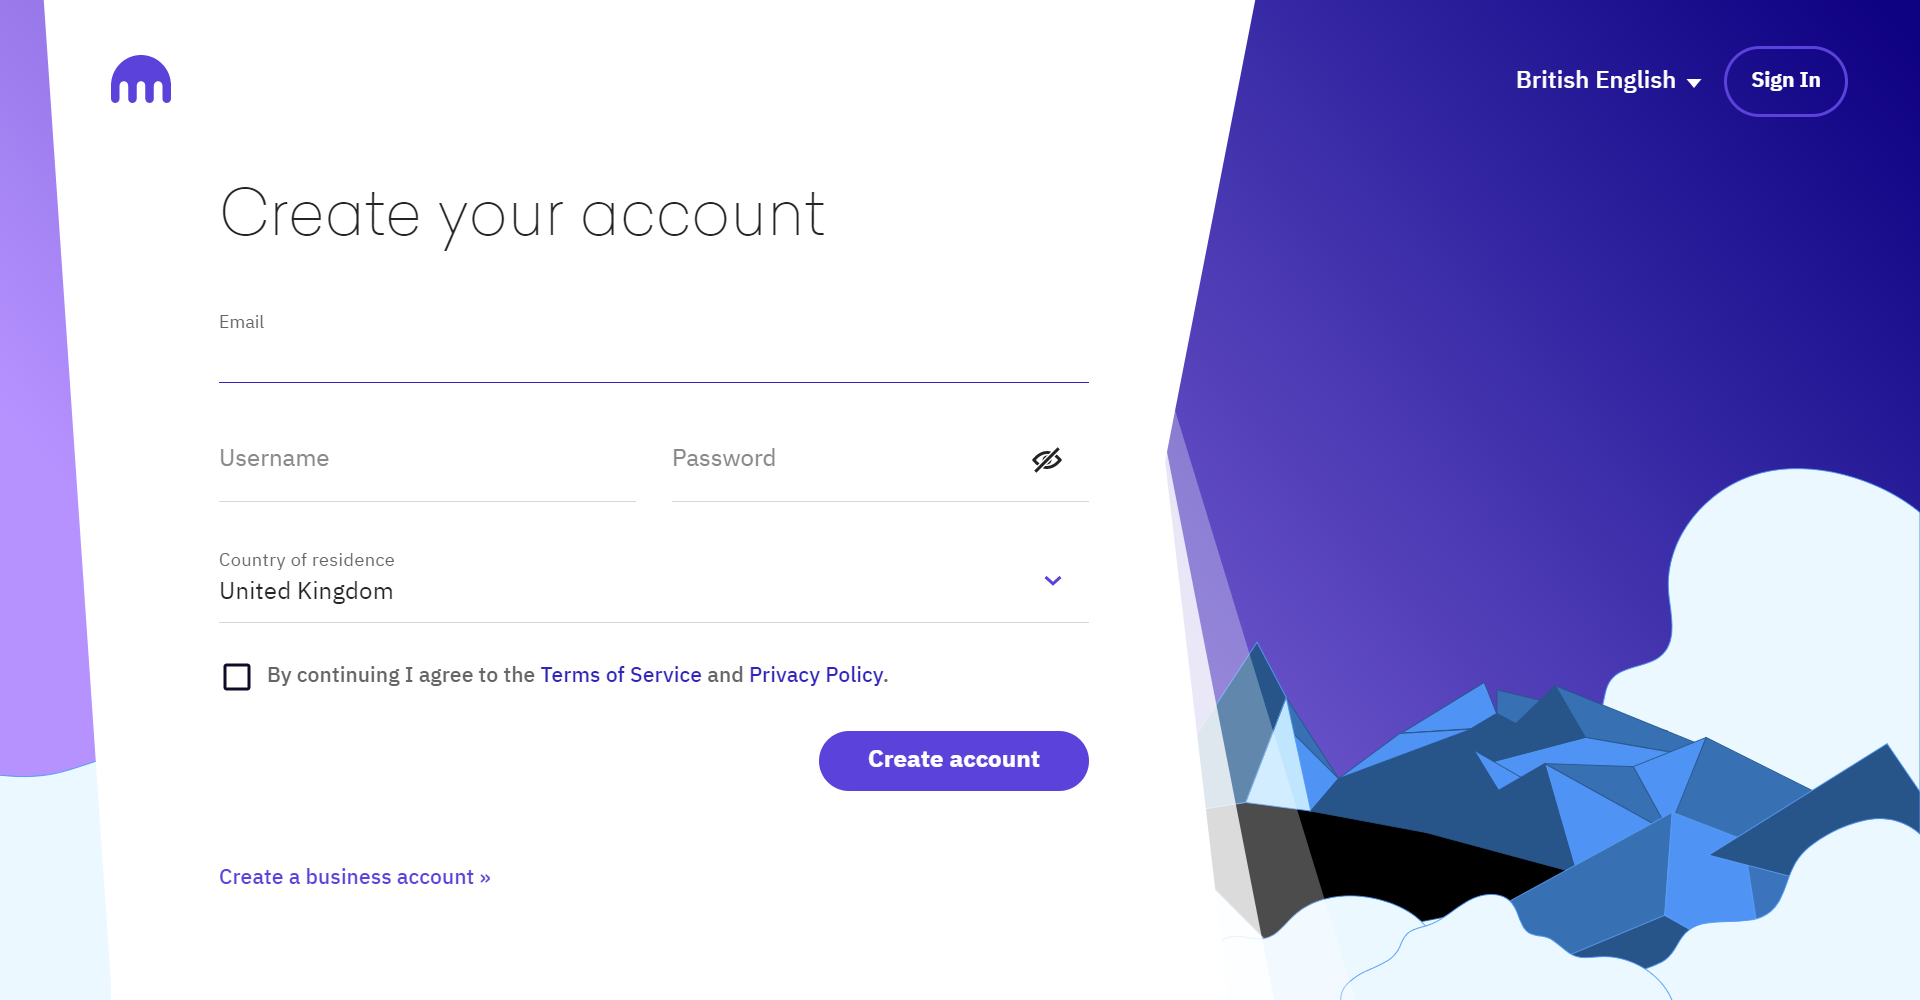Click the Country of residence label
1920x1000 pixels.
click(x=306, y=560)
